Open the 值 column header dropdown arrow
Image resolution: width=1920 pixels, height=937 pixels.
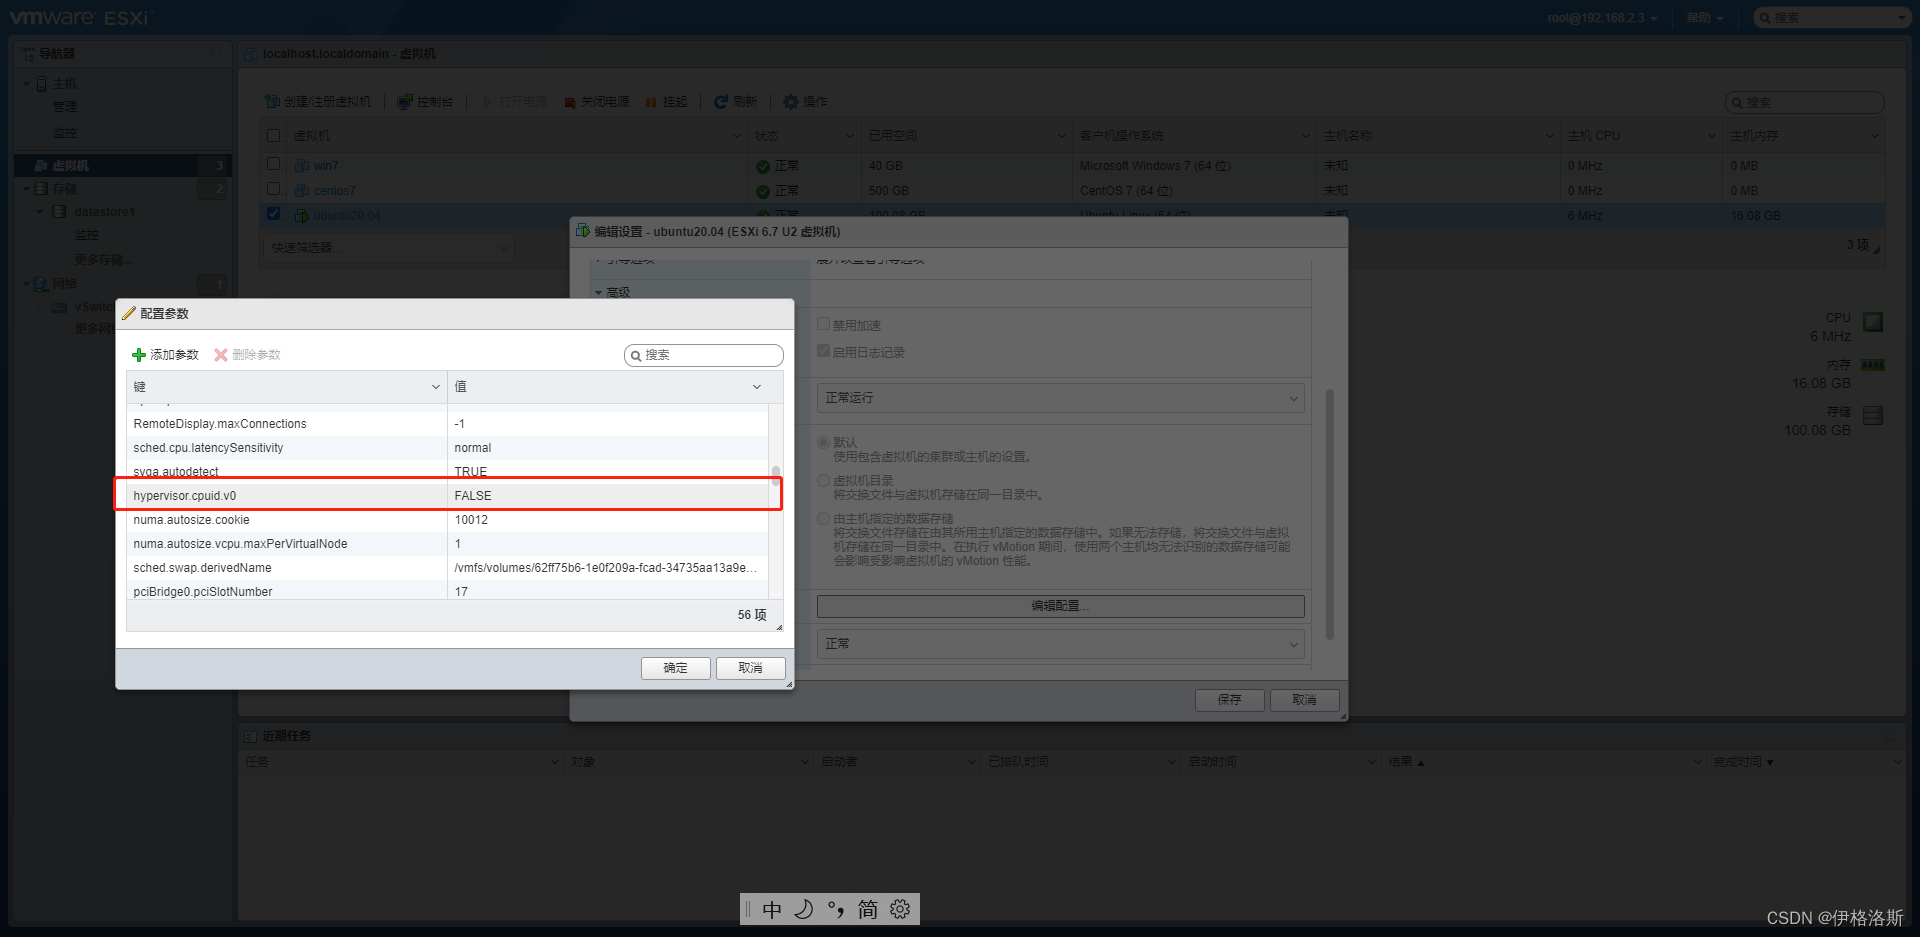[757, 387]
